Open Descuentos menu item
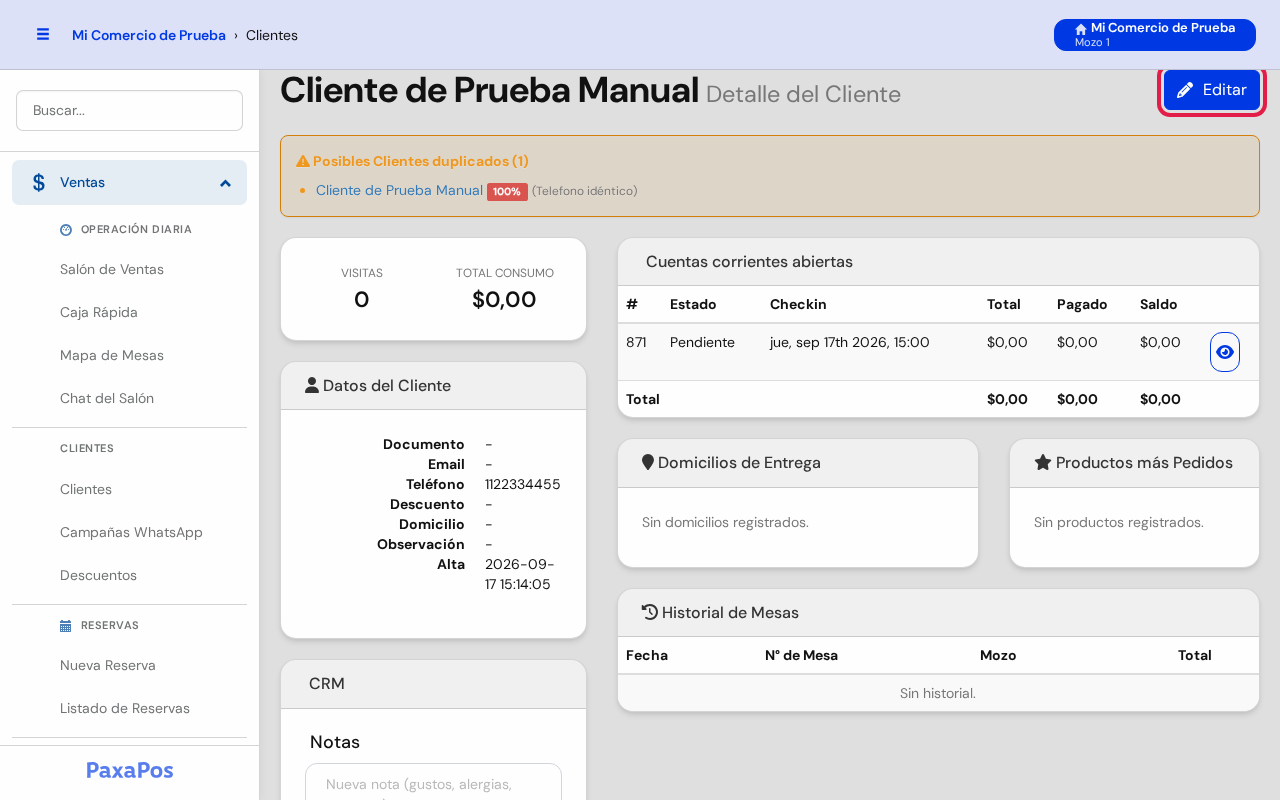The height and width of the screenshot is (800, 1280). tap(98, 575)
